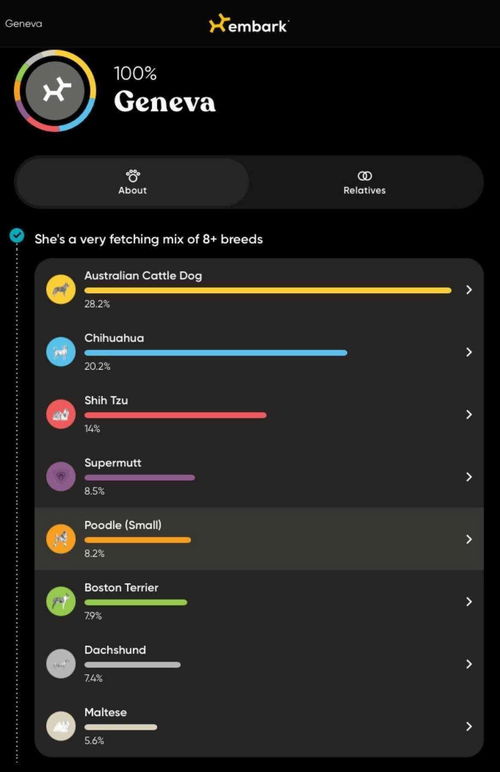Screen dimensions: 500x772
Task: Expand Chihuahua details chevron
Action: point(469,352)
